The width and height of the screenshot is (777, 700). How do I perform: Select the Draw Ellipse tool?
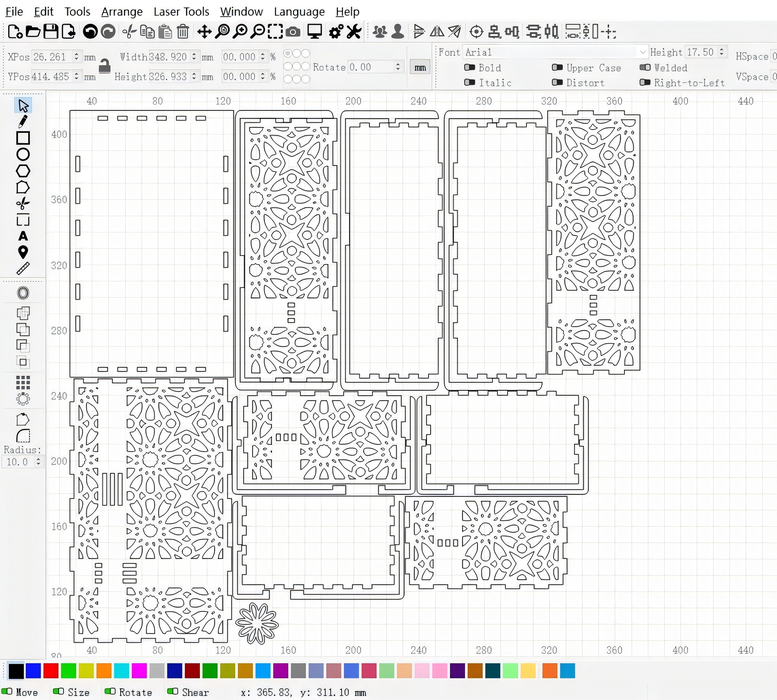[23, 154]
